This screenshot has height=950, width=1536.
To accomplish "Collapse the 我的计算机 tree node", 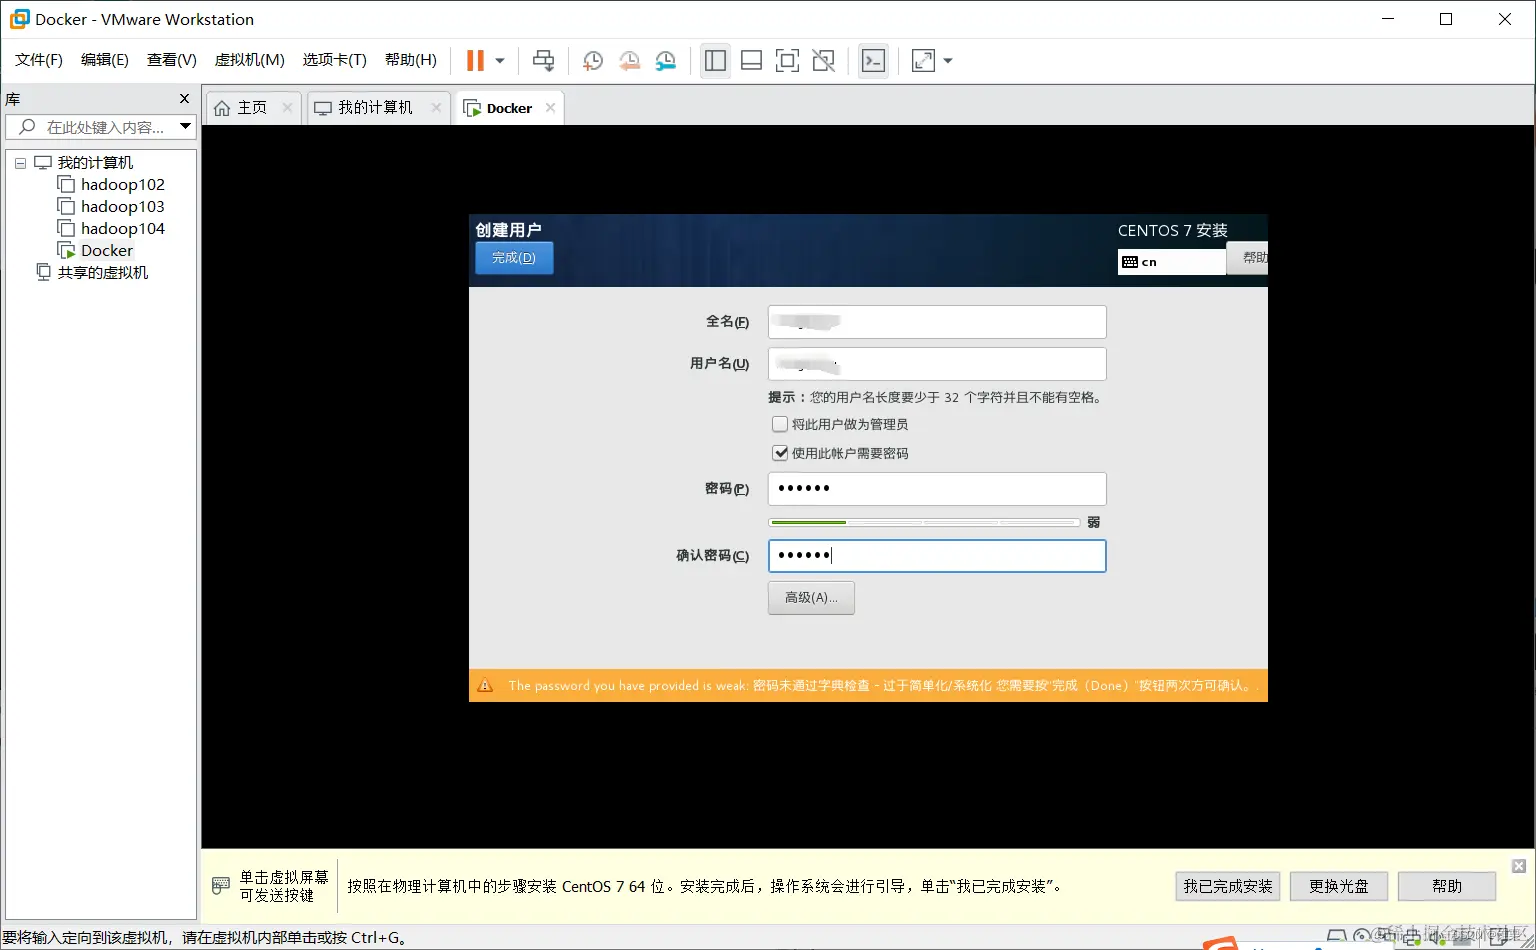I will (20, 163).
